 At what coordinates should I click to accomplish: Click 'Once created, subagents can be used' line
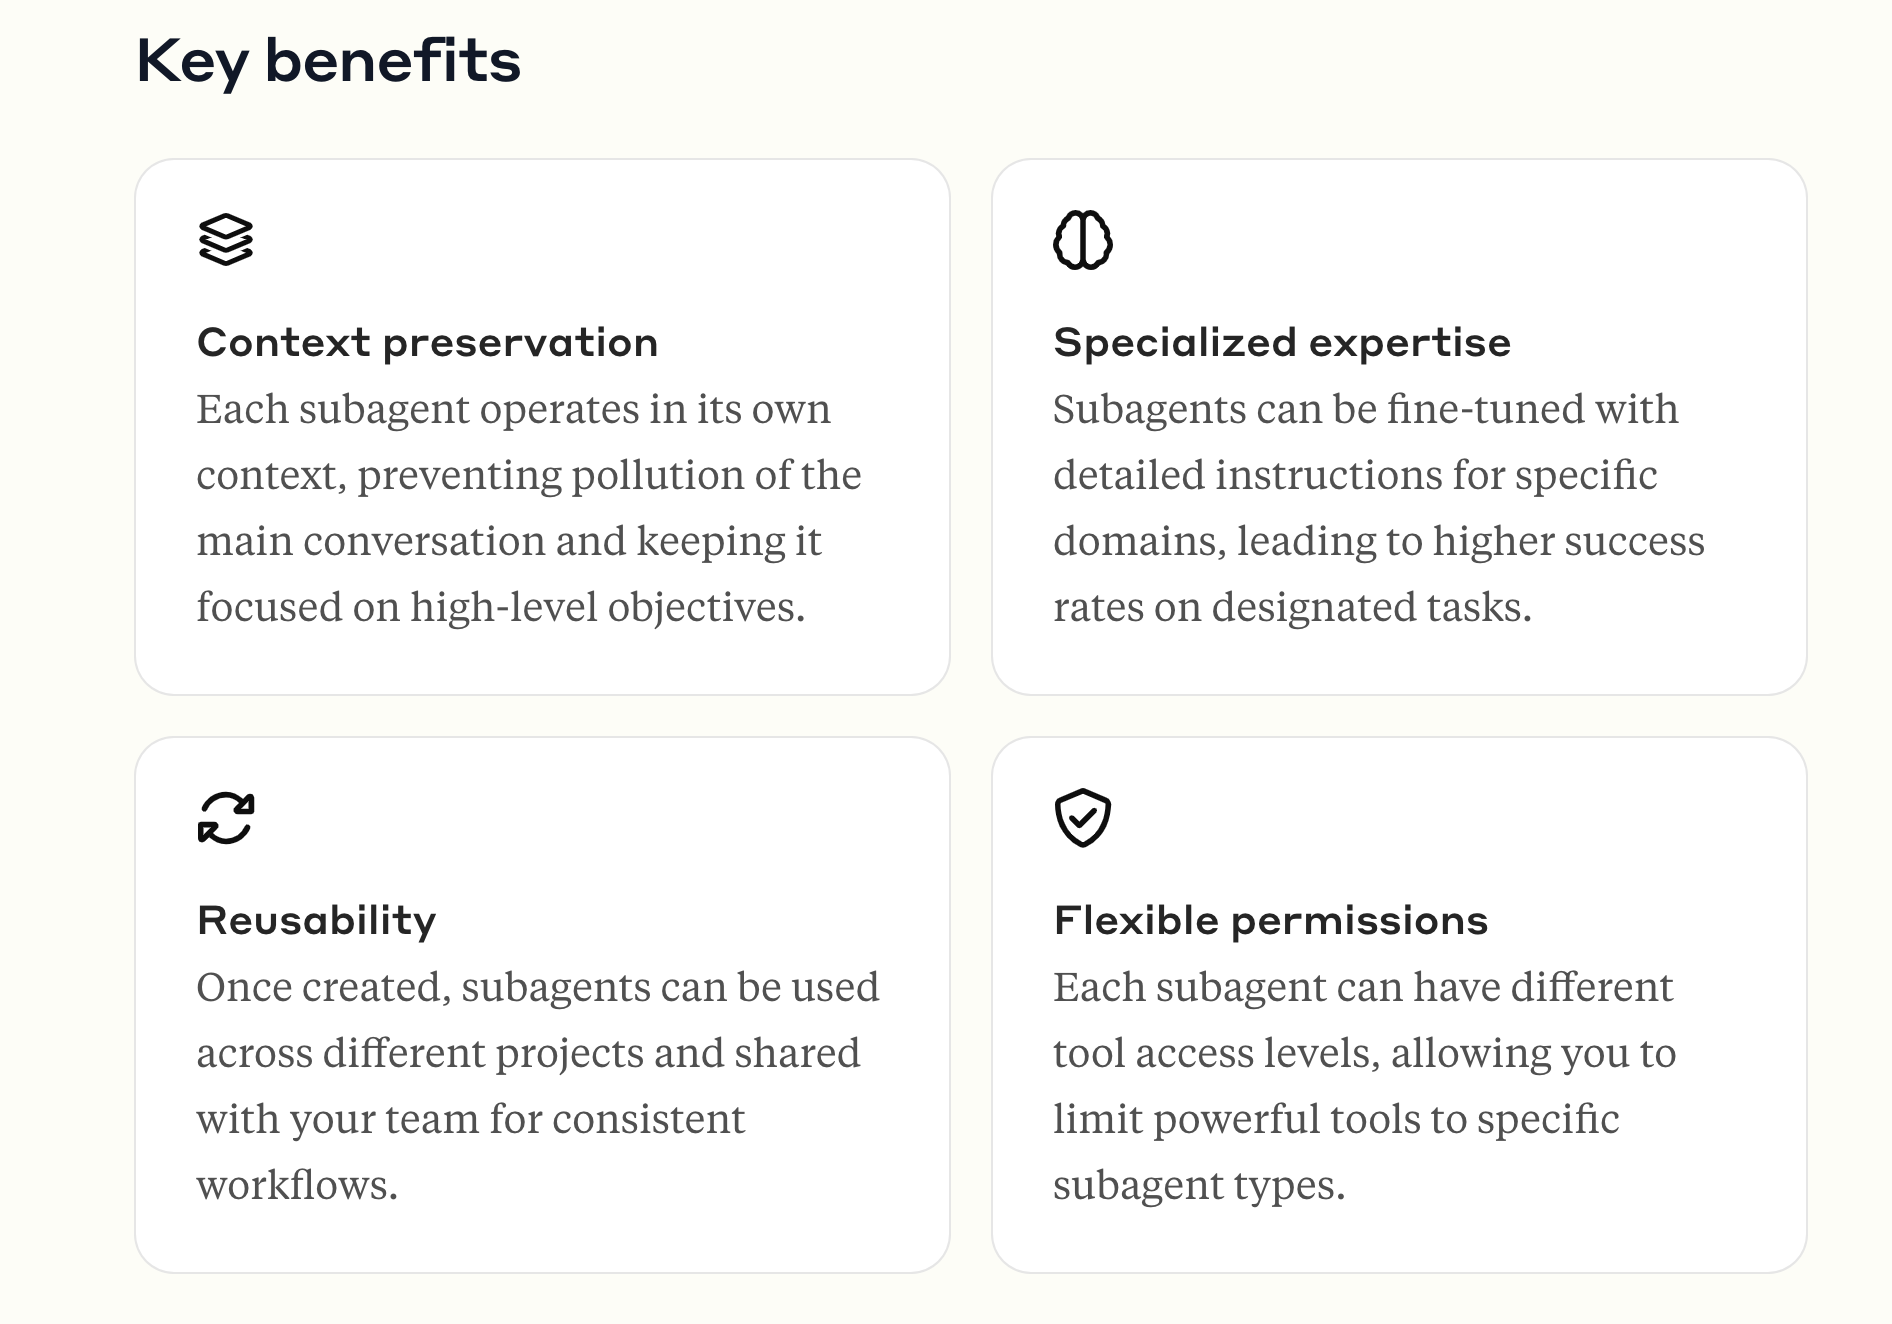pyautogui.click(x=538, y=987)
